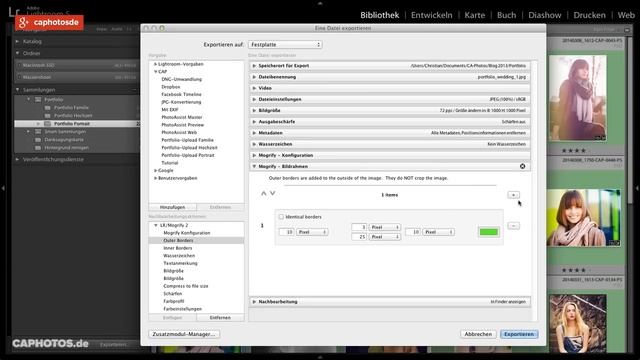Select the DNG-Umwandlung preset
Viewport: 640px width, 360px height.
(x=181, y=79)
